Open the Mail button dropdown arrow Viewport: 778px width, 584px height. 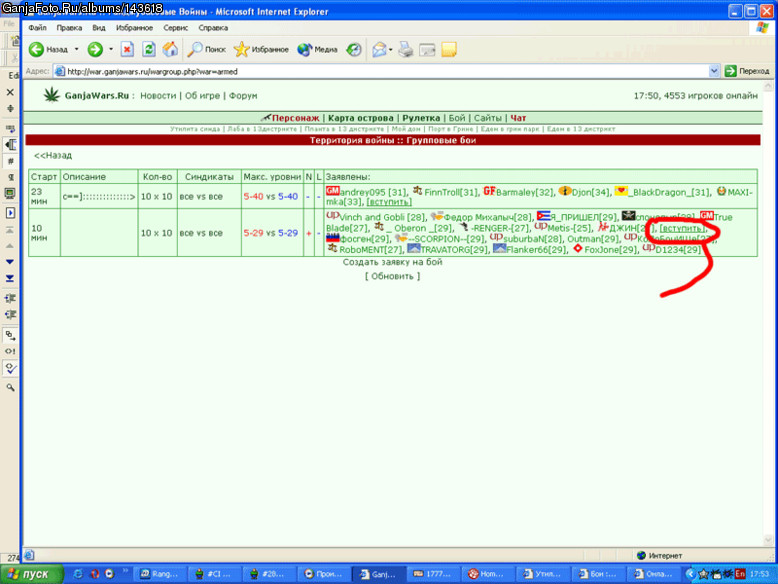(x=390, y=49)
